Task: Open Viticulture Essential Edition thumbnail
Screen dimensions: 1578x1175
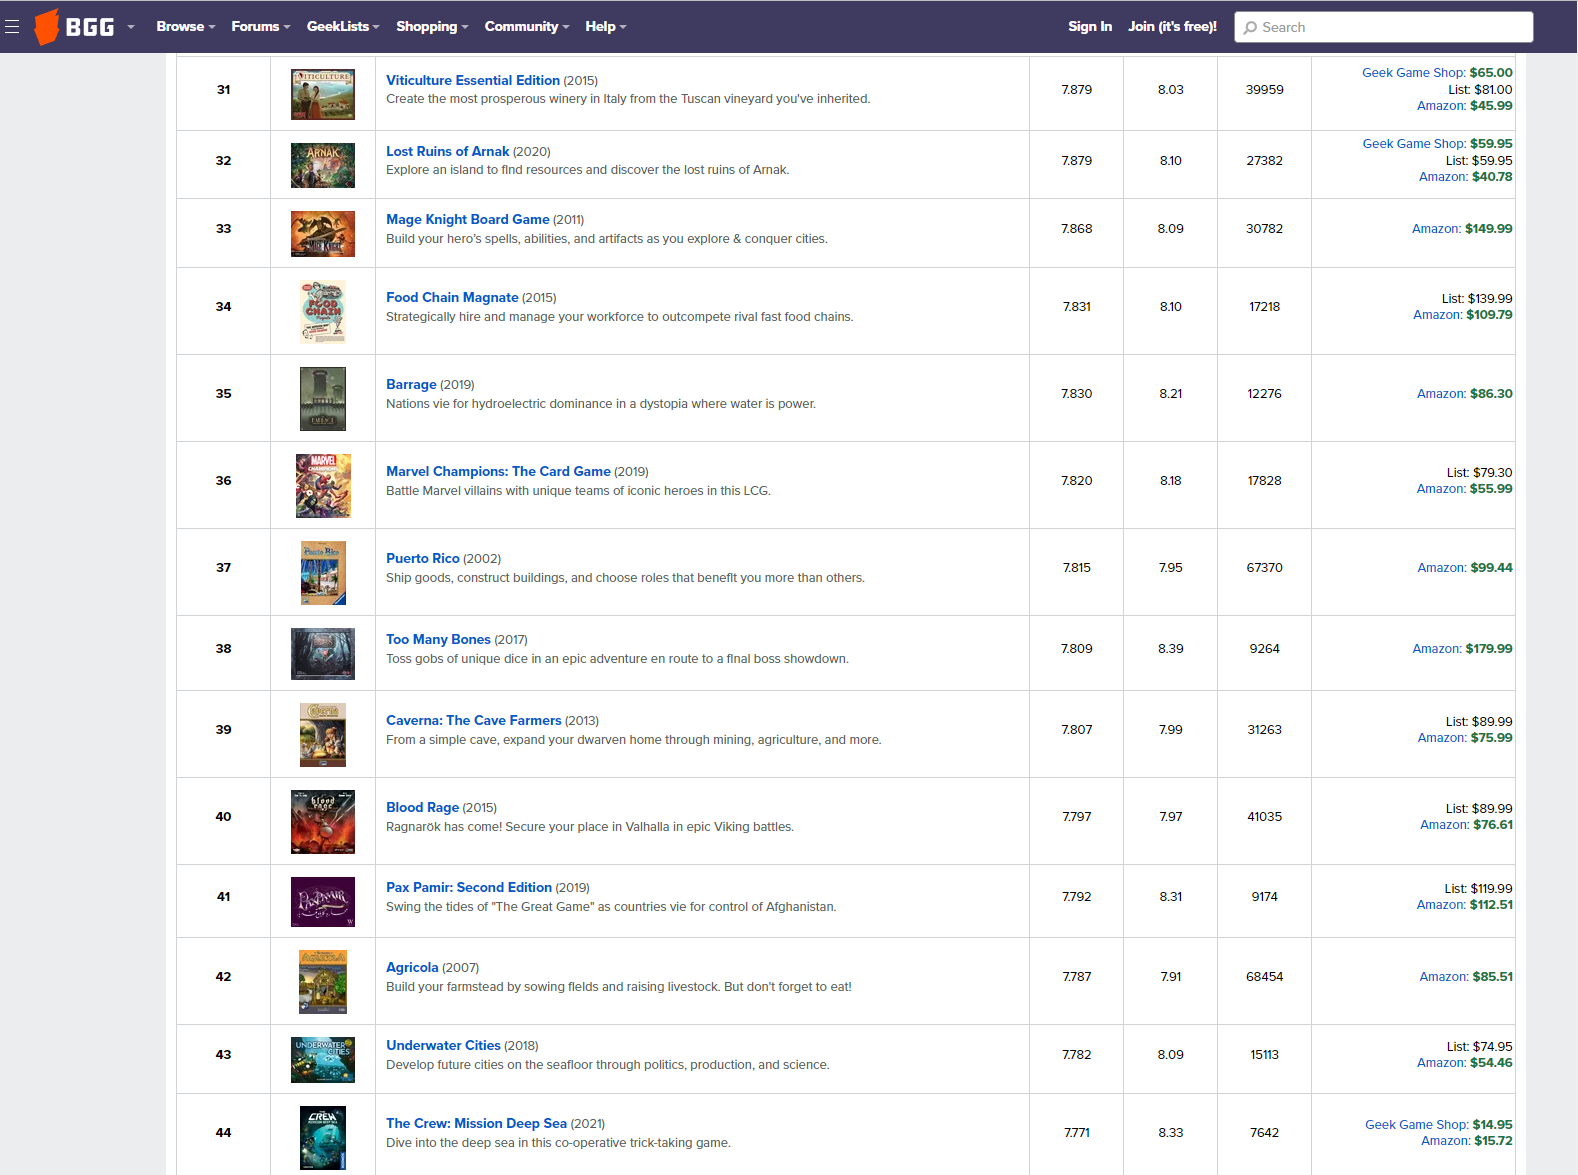Action: coord(323,94)
